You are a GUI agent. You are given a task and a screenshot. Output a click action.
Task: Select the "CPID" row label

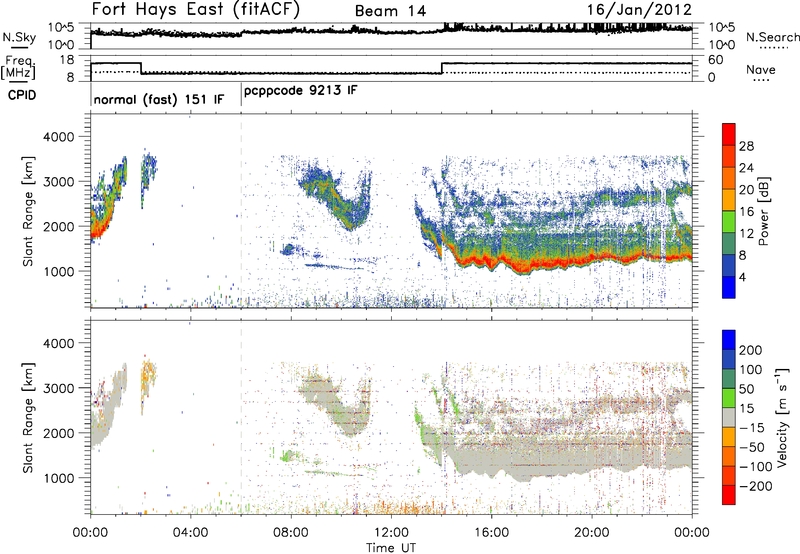22,95
